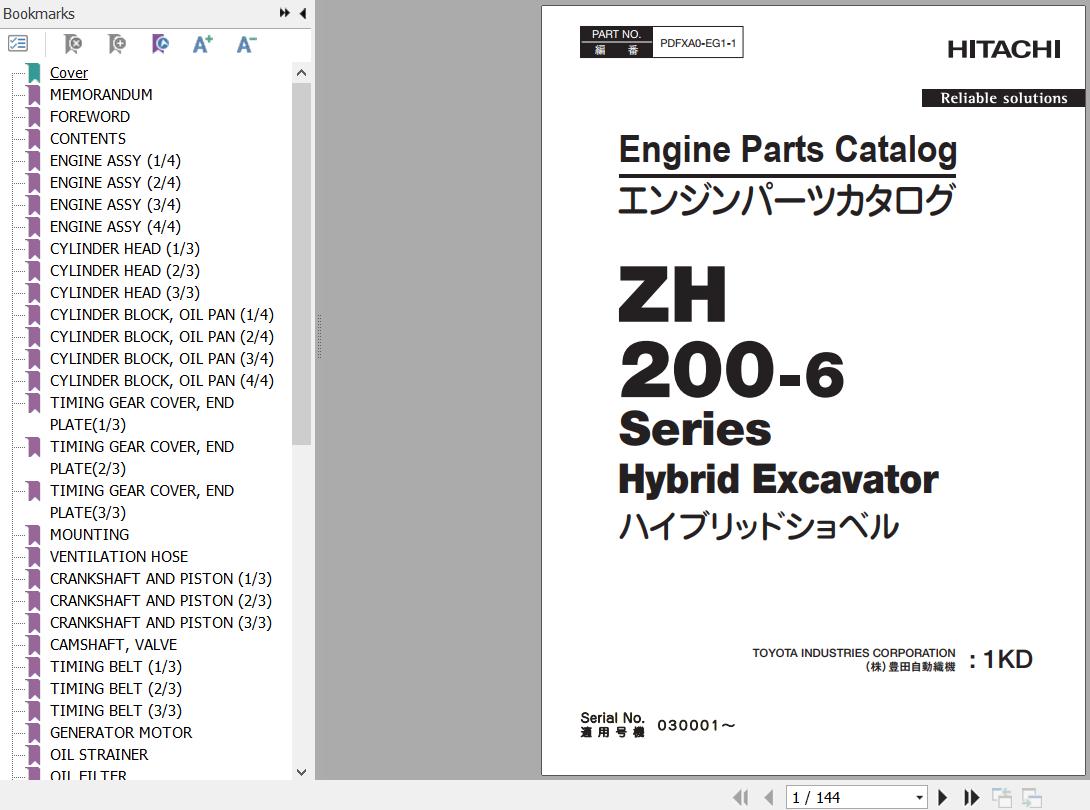The height and width of the screenshot is (810, 1090).
Task: Click the HITACHI logo on the page
Action: point(1004,49)
